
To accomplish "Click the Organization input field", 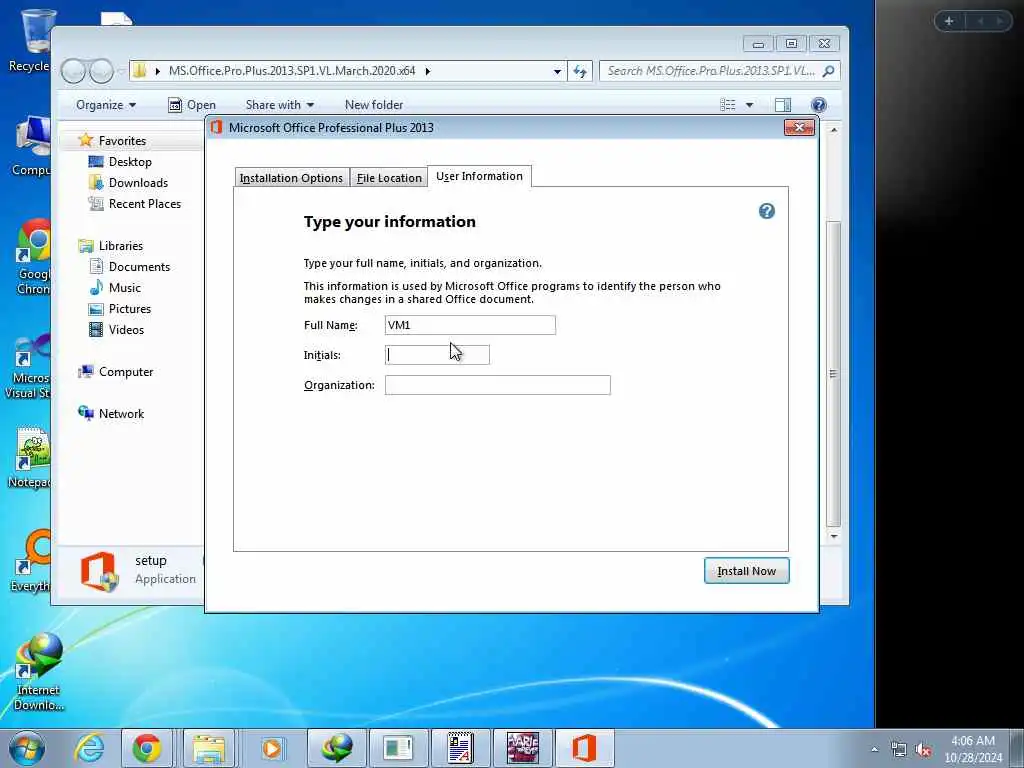I will [498, 385].
